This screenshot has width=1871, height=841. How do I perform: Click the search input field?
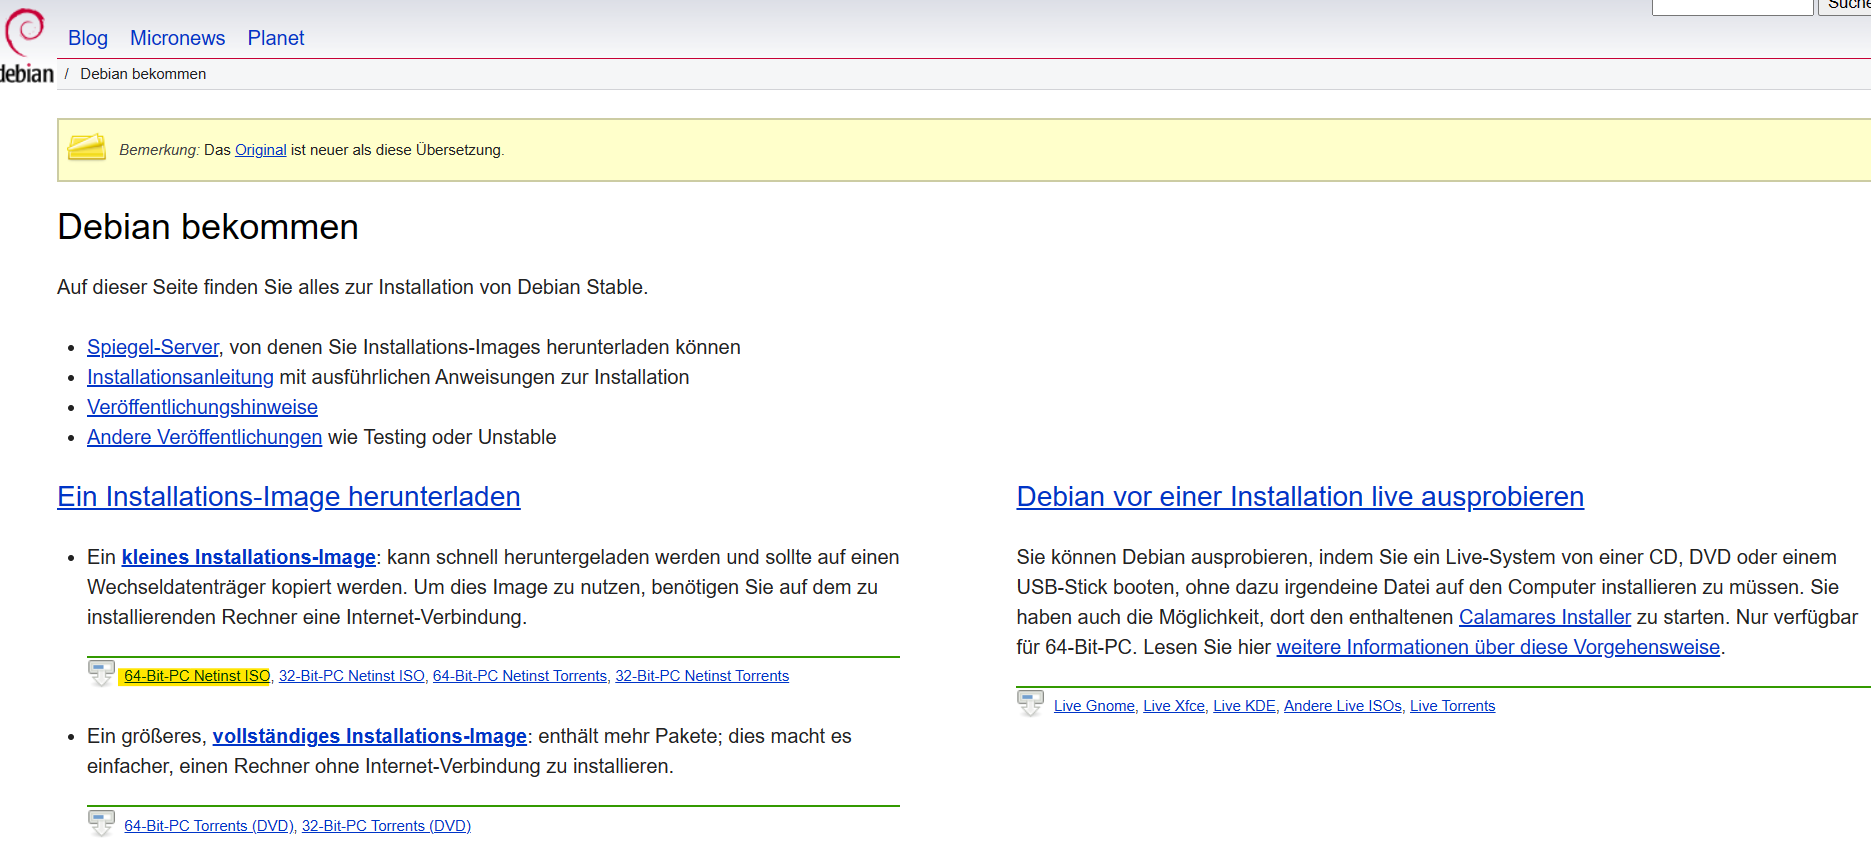click(1732, 6)
